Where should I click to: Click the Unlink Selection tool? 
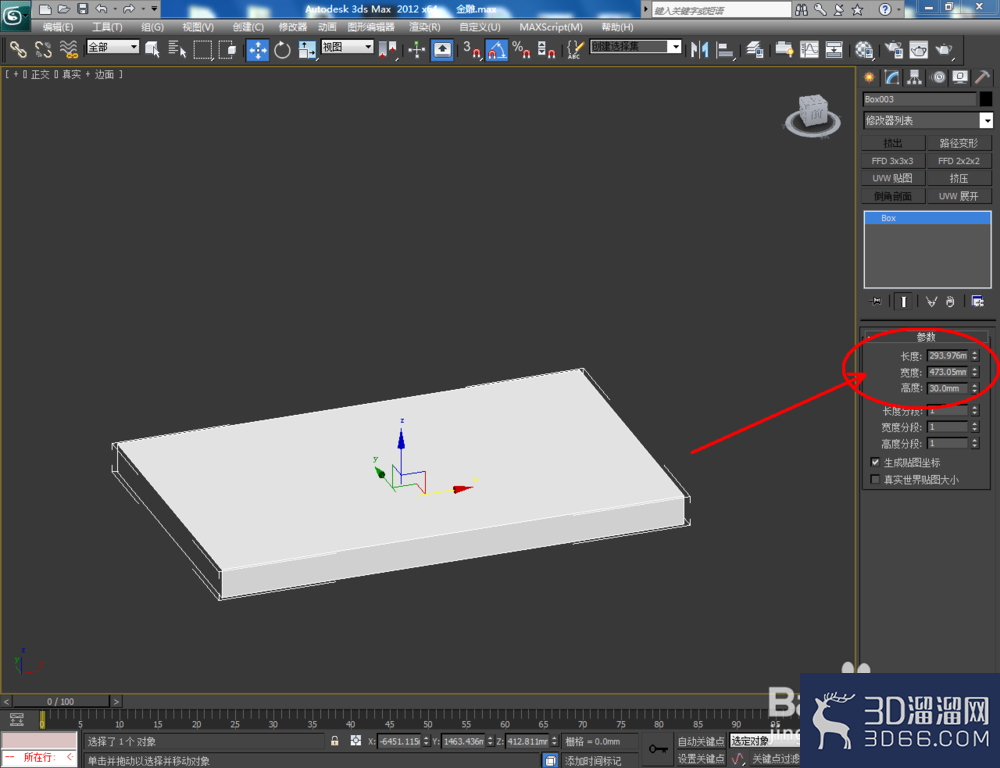(x=43, y=49)
